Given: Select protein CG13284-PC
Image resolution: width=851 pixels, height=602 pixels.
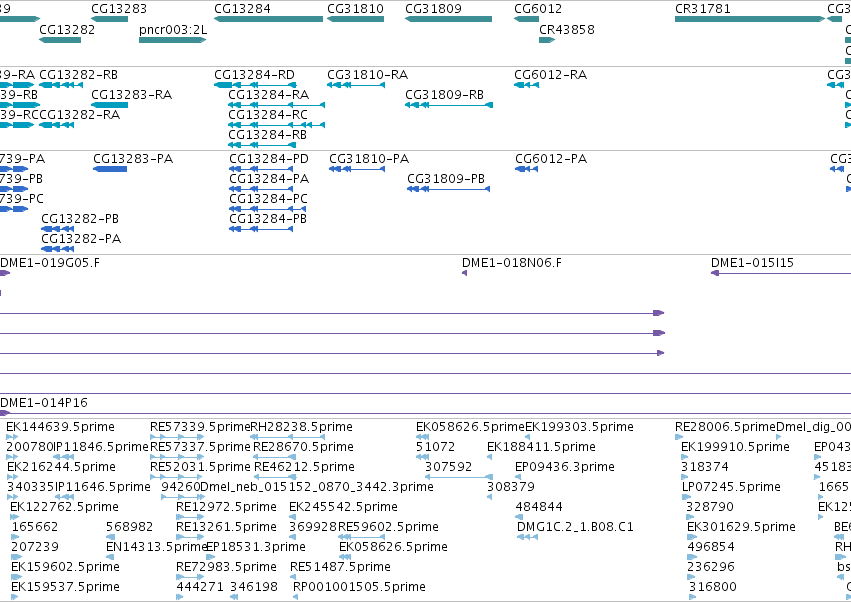Looking at the screenshot, I should click(268, 209).
